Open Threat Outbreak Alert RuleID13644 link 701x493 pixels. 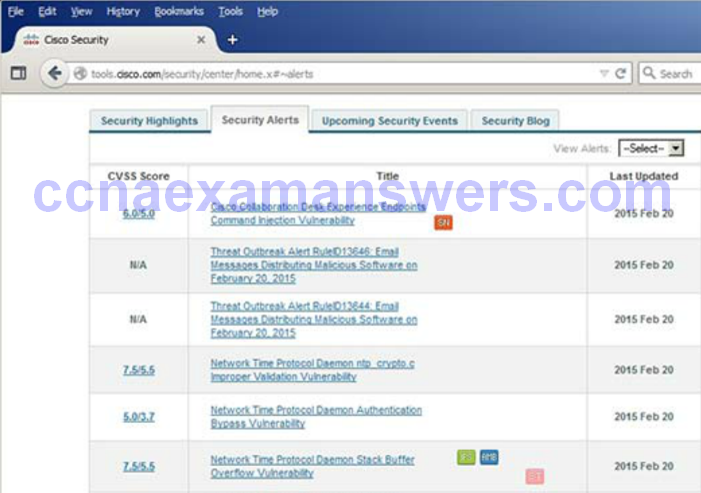[314, 320]
